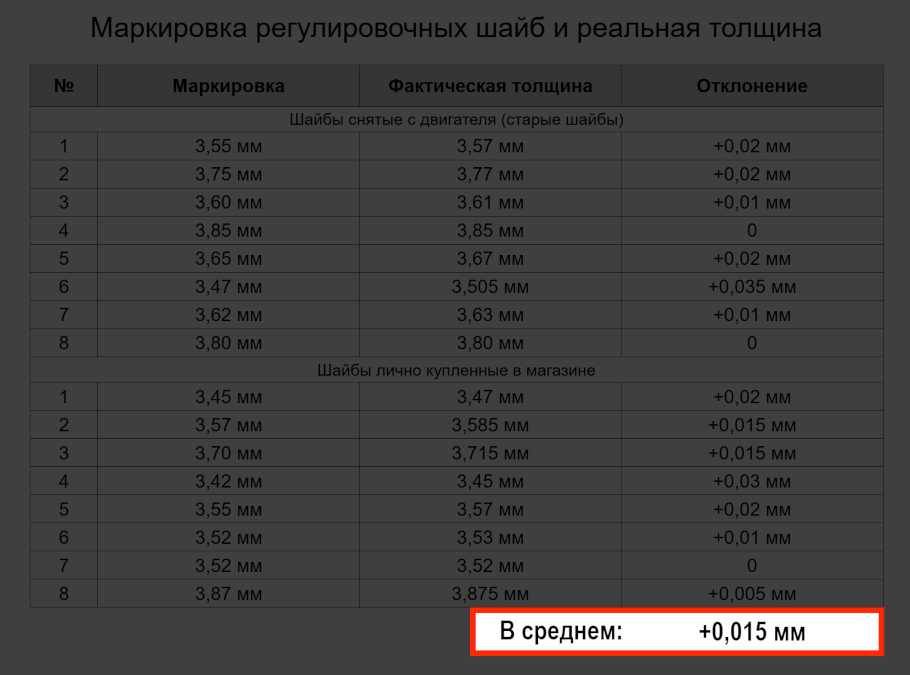Click the +0,03 мм deviation cell

click(752, 481)
